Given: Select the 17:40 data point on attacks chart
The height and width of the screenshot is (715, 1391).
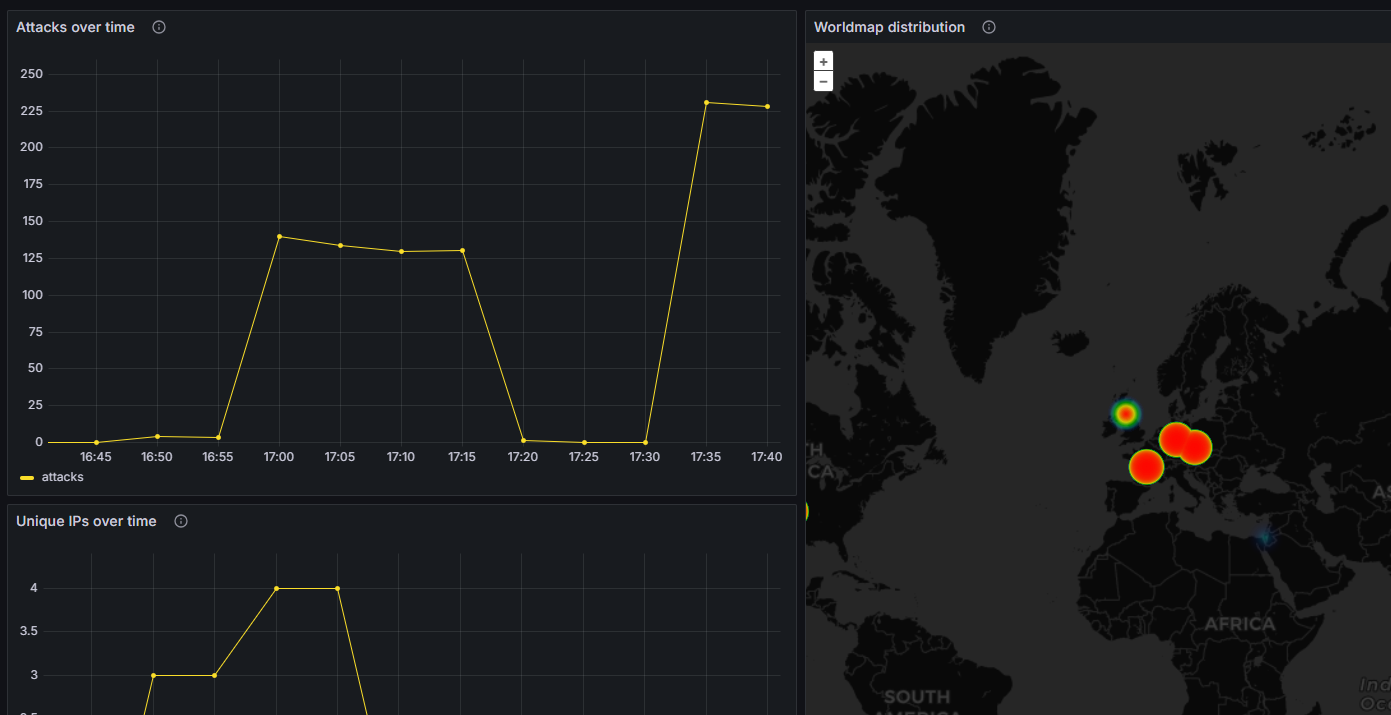Looking at the screenshot, I should coord(767,106).
